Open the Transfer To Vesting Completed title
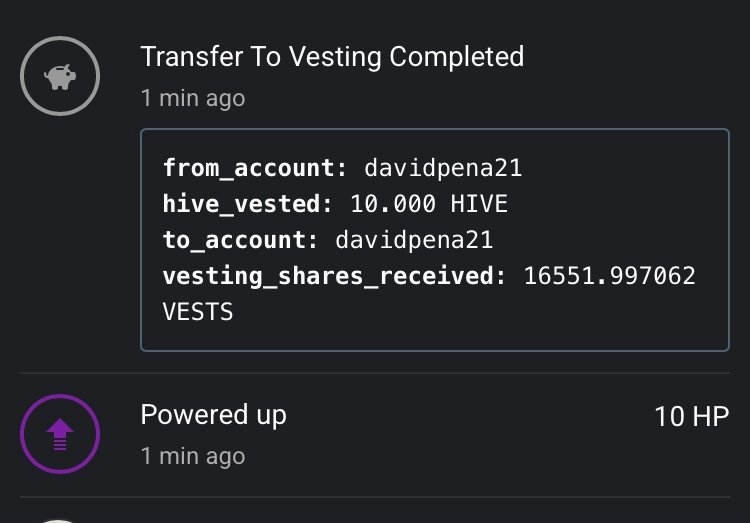This screenshot has width=750, height=523. click(x=332, y=56)
